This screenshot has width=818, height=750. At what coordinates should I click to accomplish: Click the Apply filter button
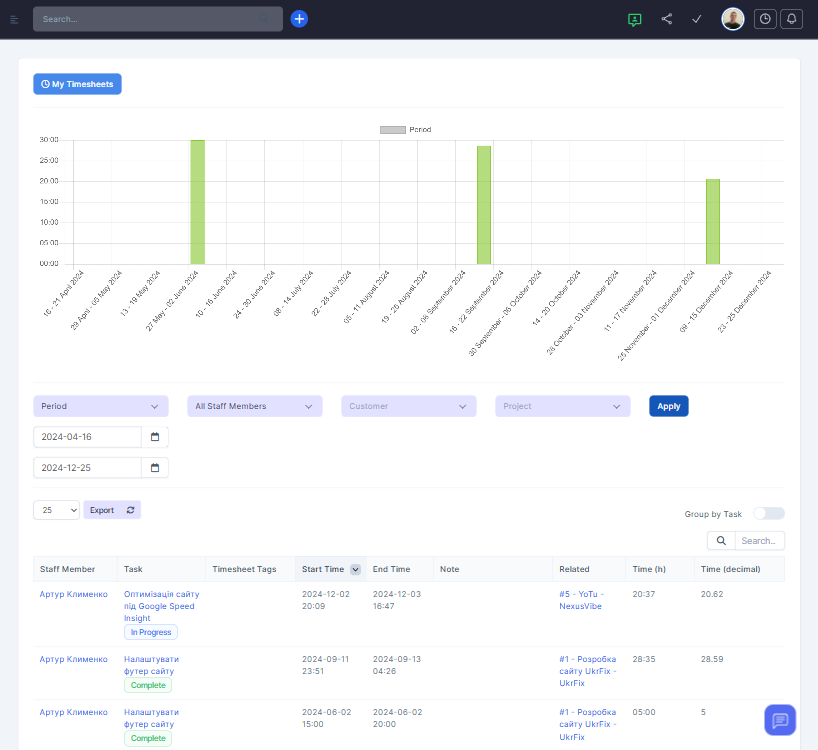pyautogui.click(x=668, y=406)
